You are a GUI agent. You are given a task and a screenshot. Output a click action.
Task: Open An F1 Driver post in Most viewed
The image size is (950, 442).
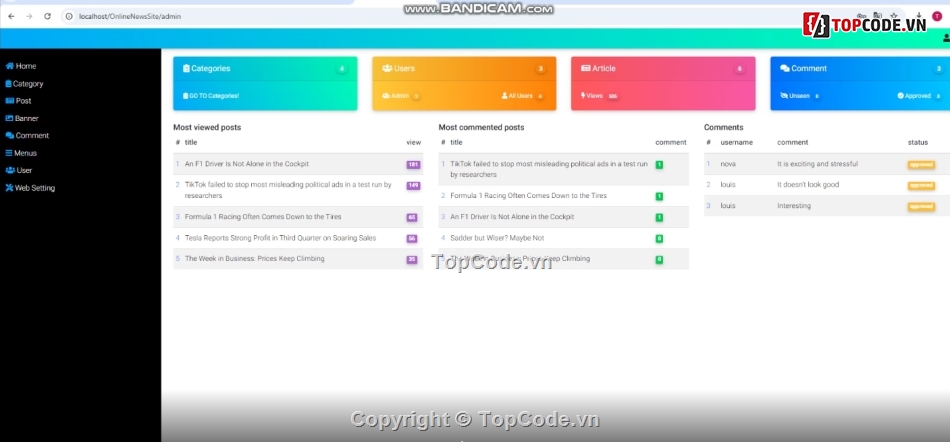(x=247, y=164)
